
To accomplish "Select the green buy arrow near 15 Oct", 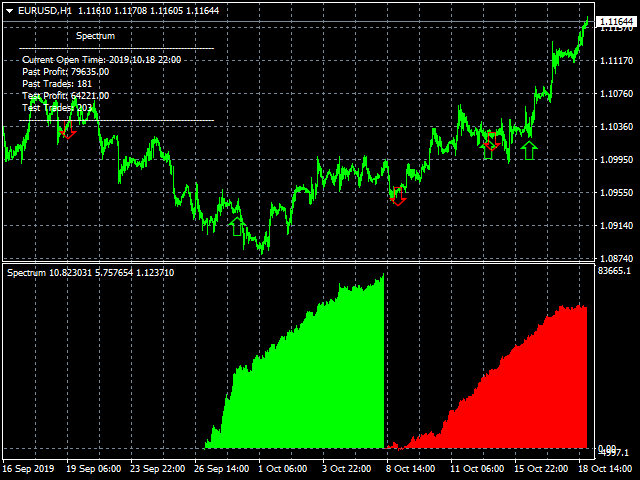I will coord(529,150).
